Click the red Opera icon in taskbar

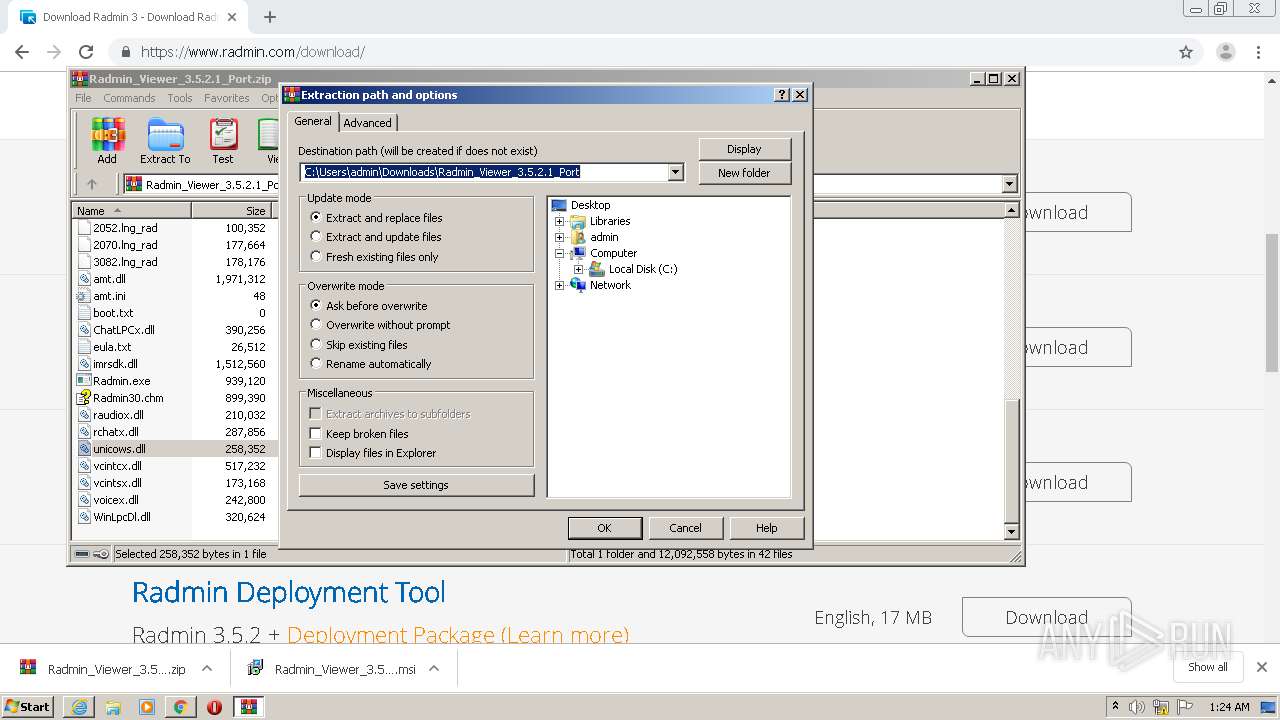(x=214, y=707)
